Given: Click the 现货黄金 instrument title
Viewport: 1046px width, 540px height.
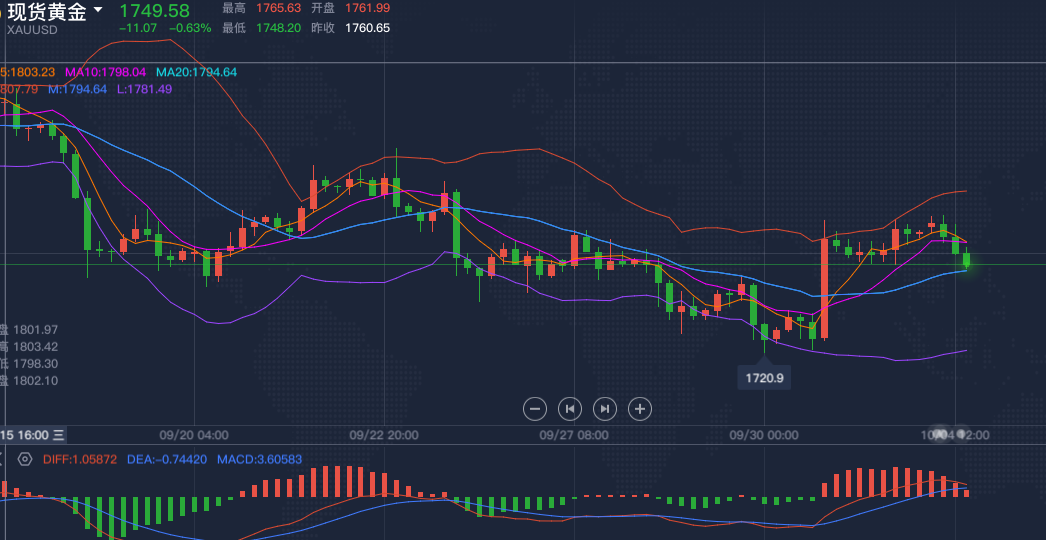Looking at the screenshot, I should tap(46, 11).
